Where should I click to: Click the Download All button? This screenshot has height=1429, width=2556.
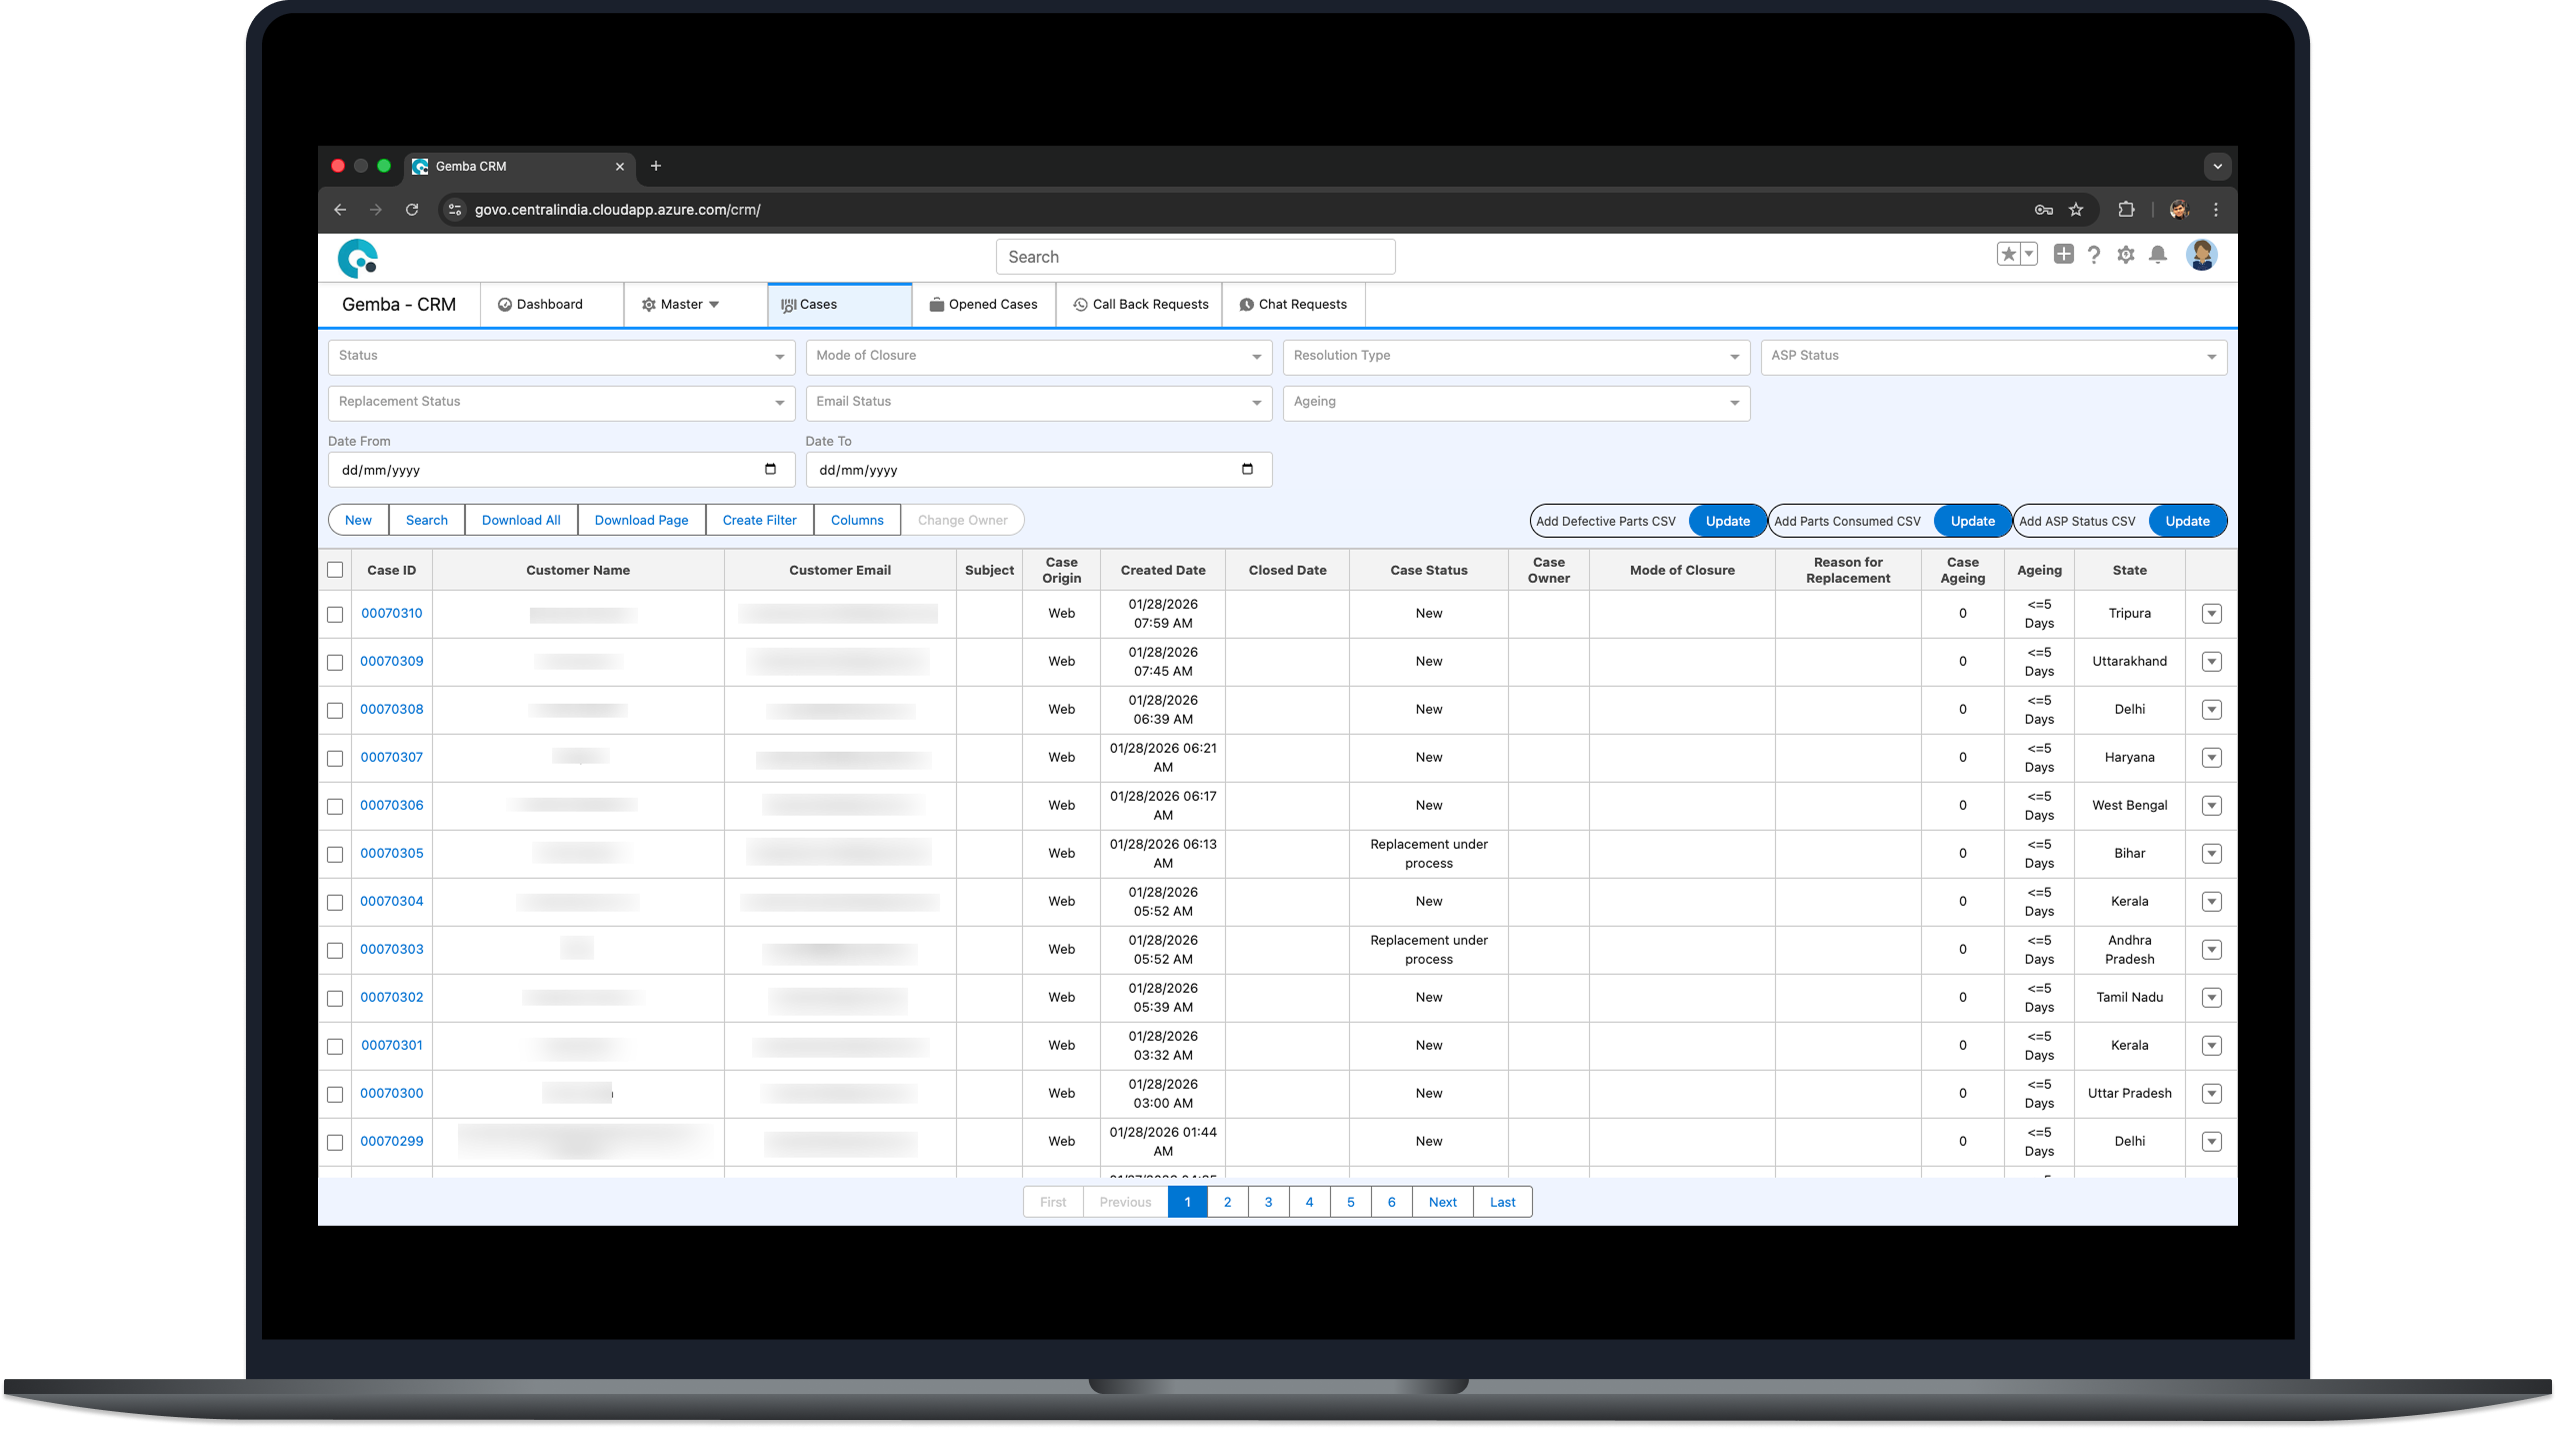pyautogui.click(x=521, y=520)
